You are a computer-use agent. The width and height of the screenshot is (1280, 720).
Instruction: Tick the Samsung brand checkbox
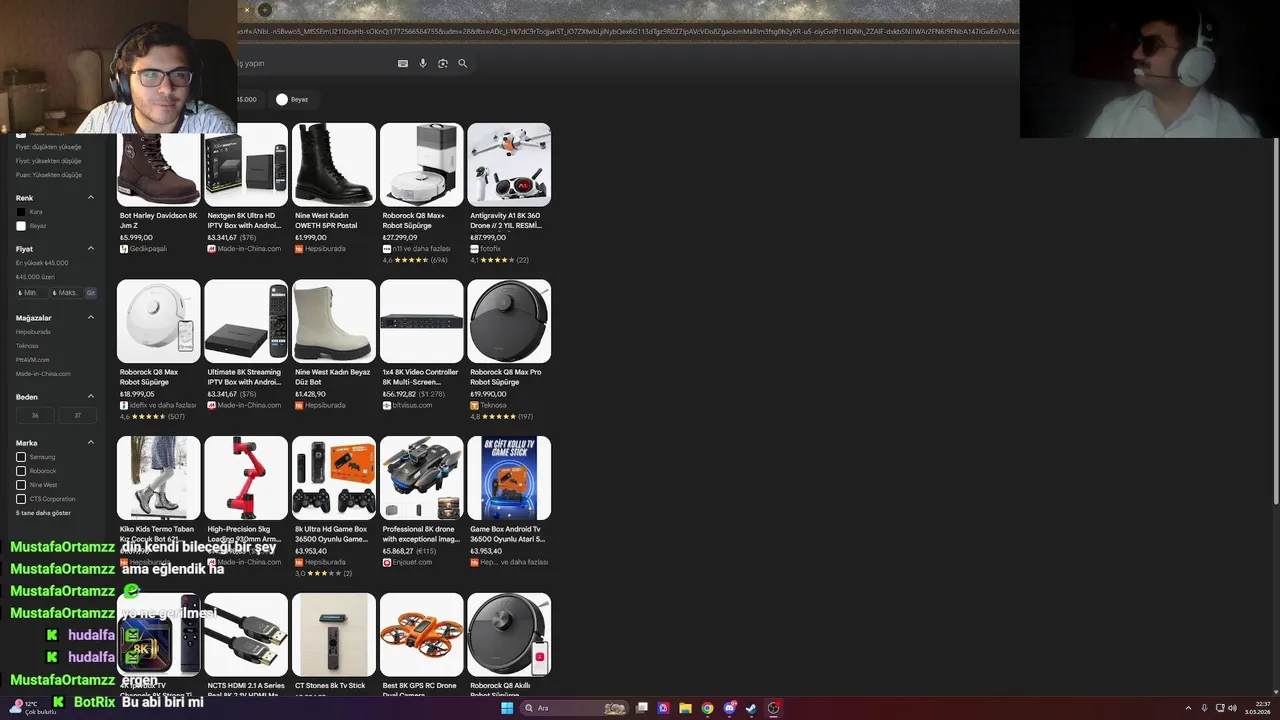coord(21,457)
